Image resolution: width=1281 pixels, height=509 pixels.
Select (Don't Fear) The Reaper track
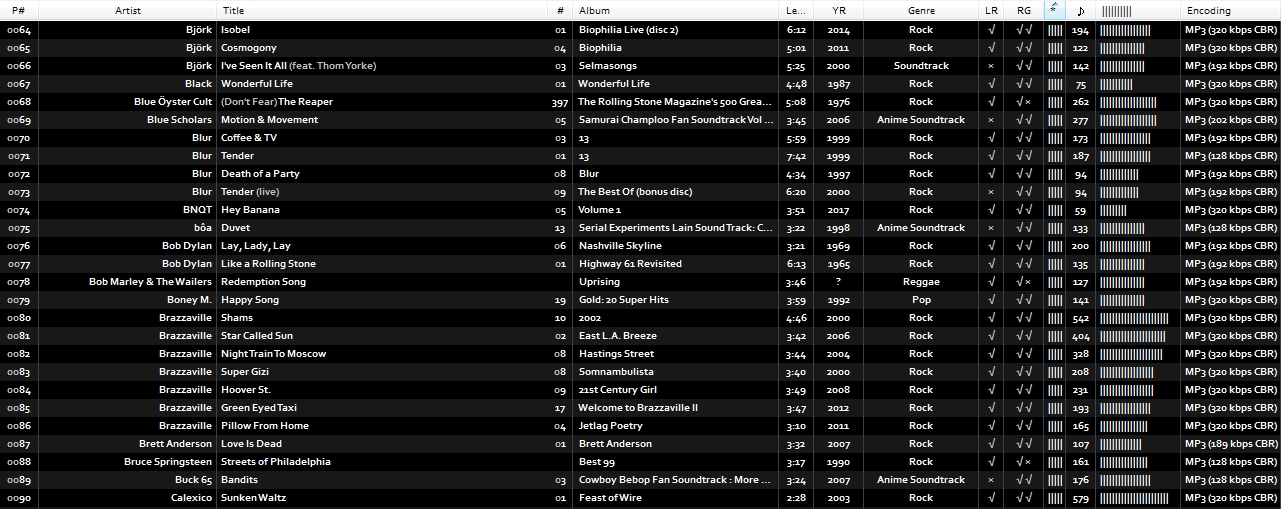tap(277, 102)
